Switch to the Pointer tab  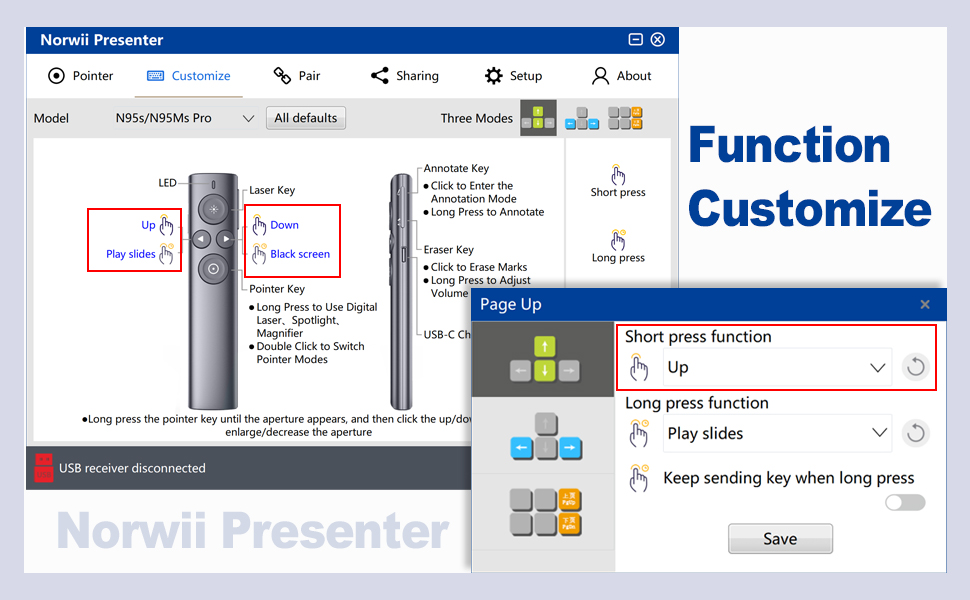tap(80, 75)
